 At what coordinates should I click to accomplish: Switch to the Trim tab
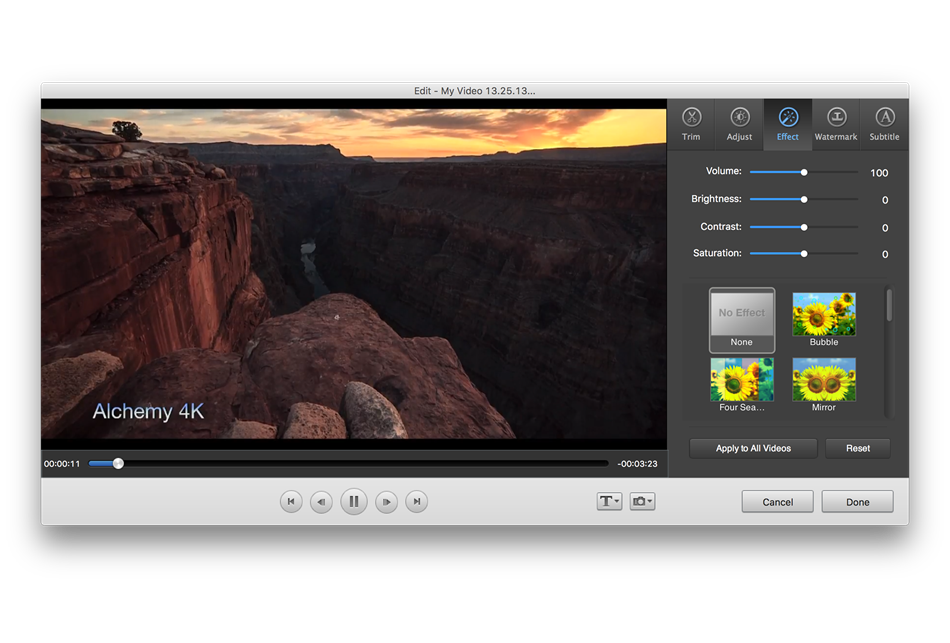(x=691, y=122)
